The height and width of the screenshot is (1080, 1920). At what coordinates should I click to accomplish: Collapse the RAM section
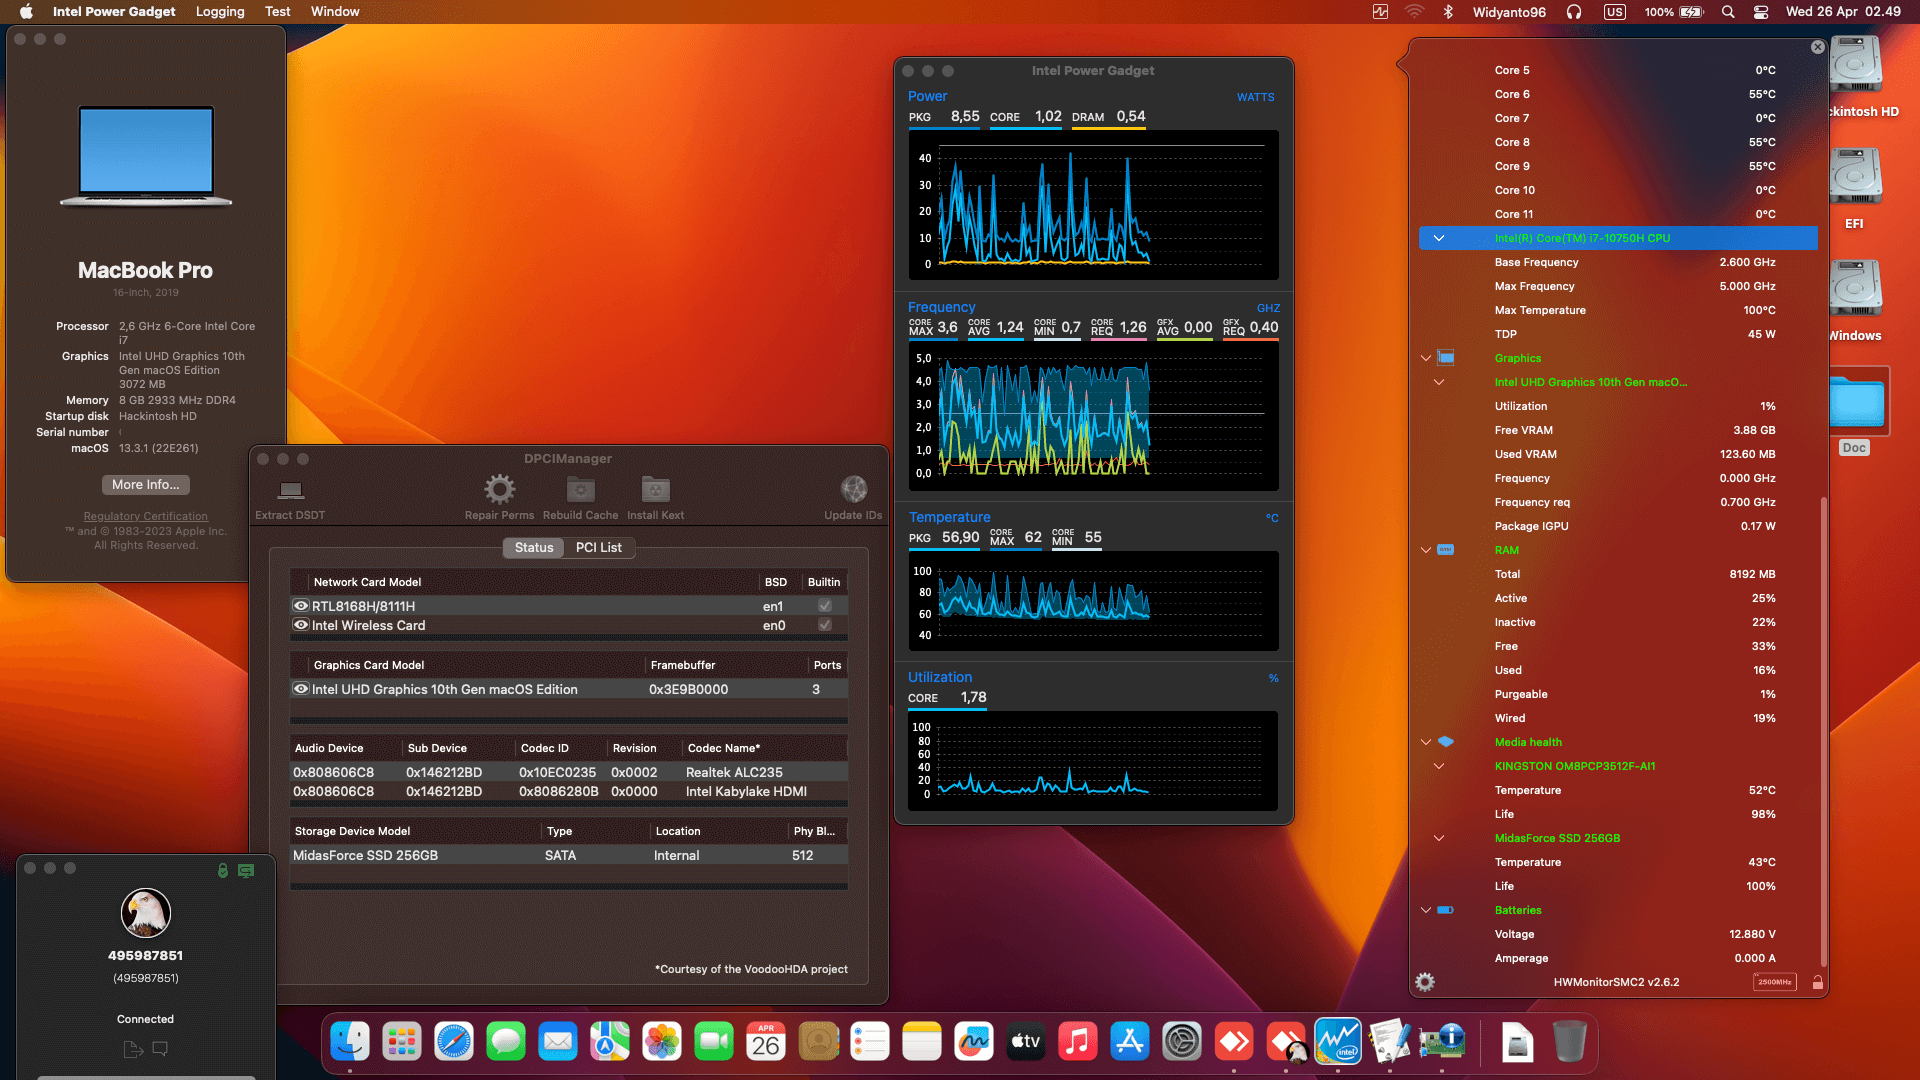pos(1426,550)
